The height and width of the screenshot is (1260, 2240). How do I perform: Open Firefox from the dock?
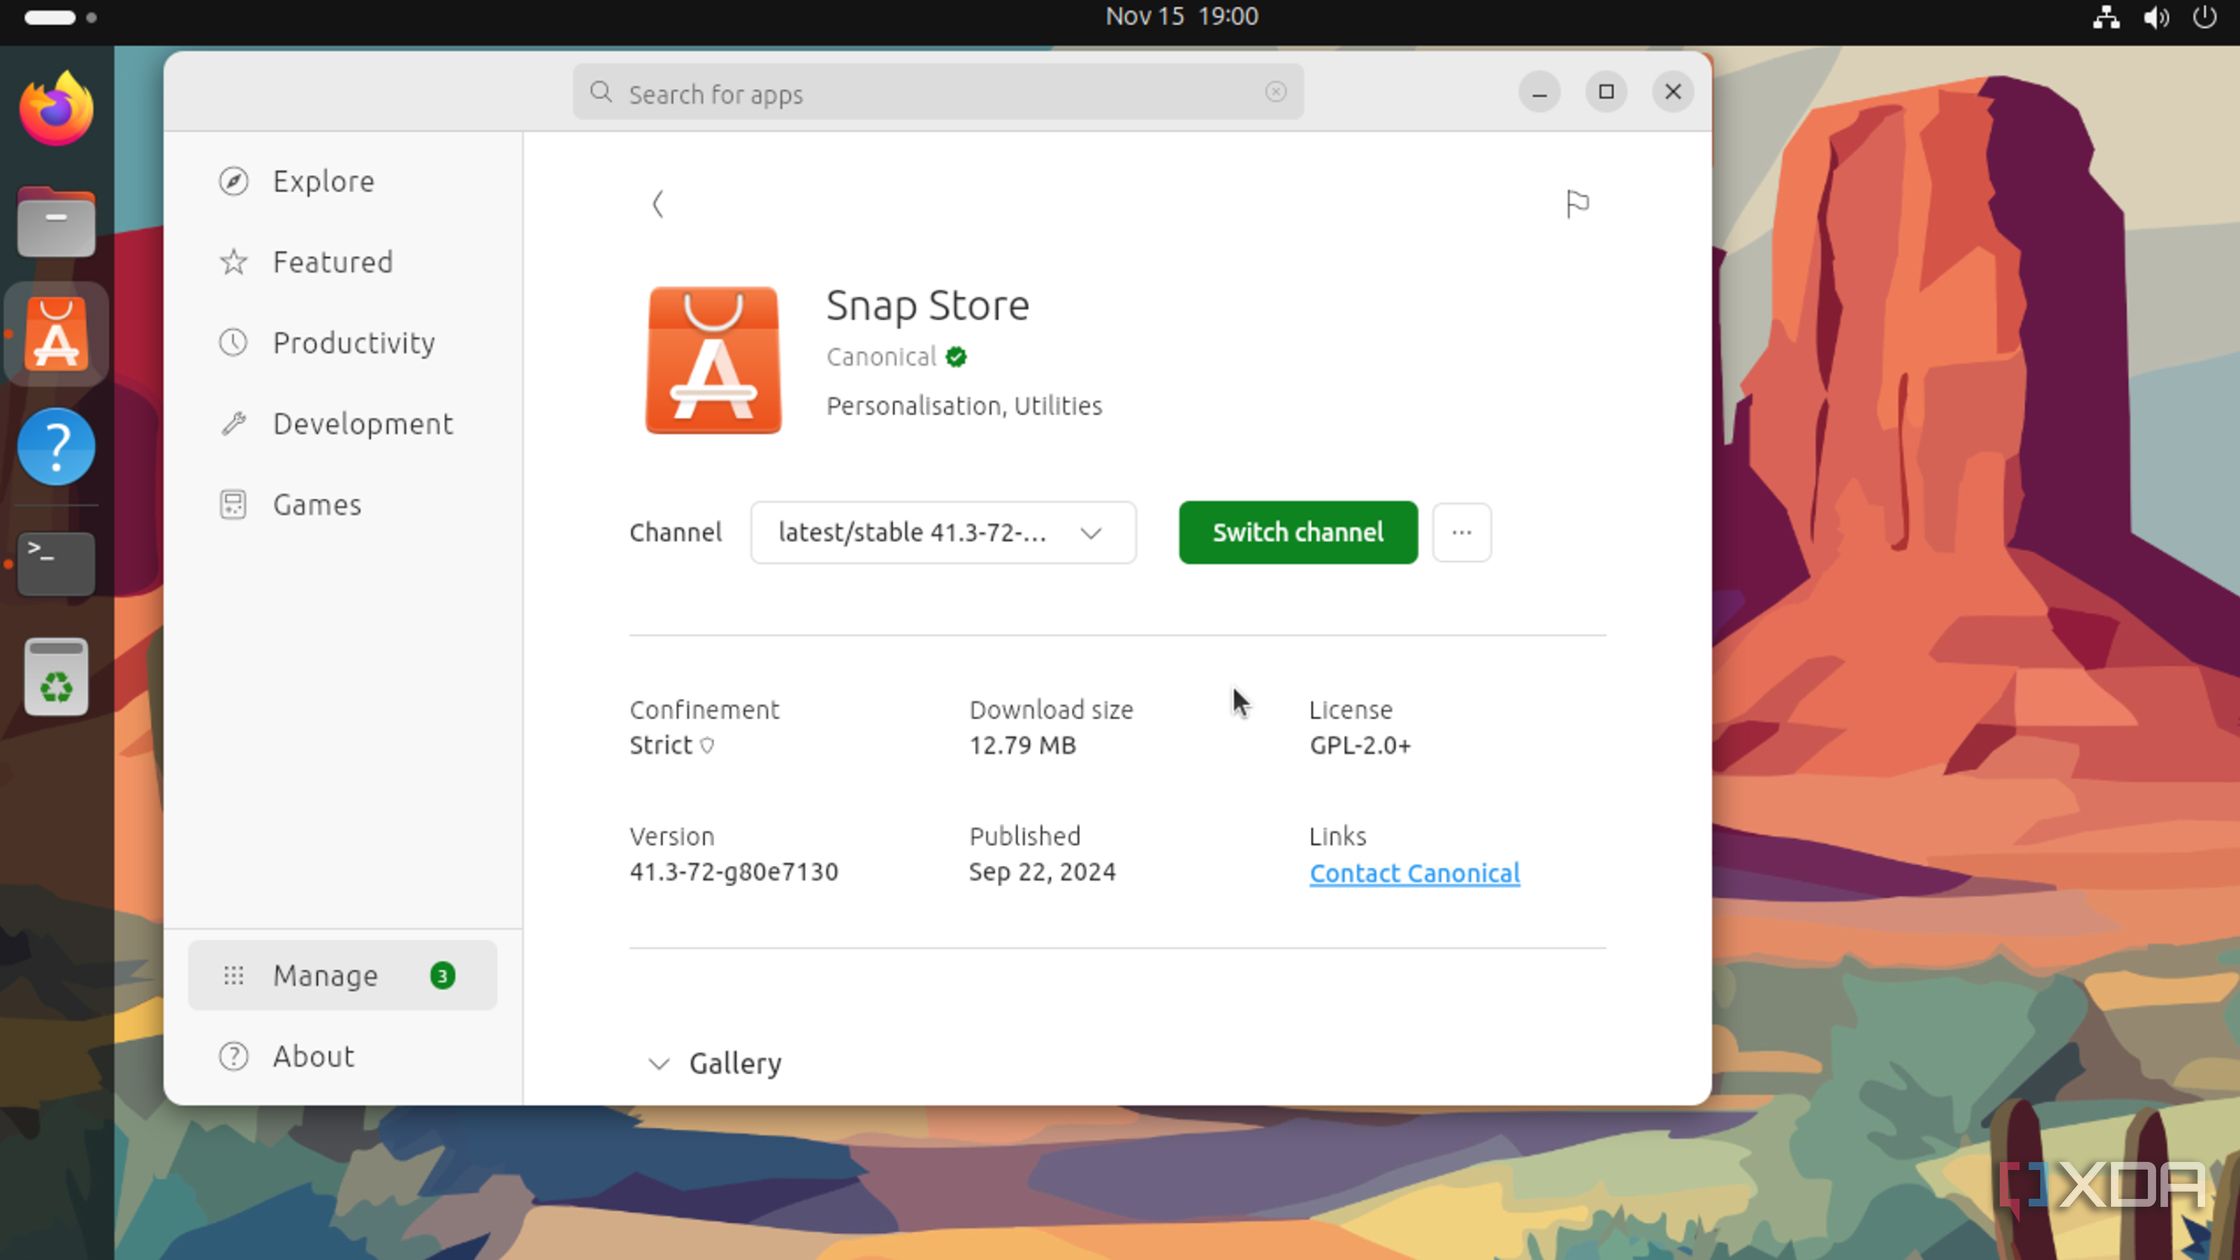point(56,110)
